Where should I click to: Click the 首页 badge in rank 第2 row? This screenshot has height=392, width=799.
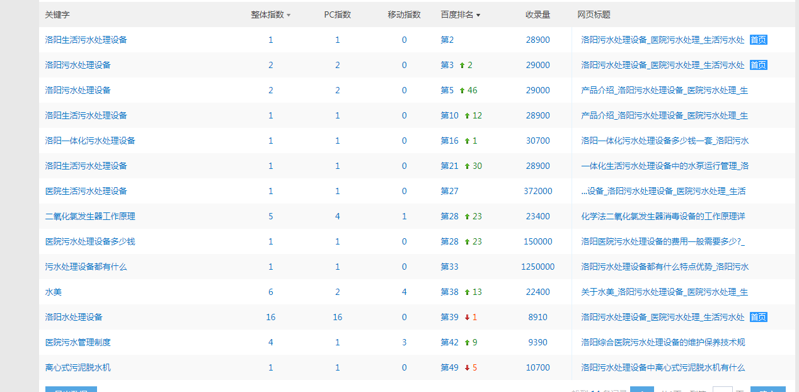[x=758, y=40]
